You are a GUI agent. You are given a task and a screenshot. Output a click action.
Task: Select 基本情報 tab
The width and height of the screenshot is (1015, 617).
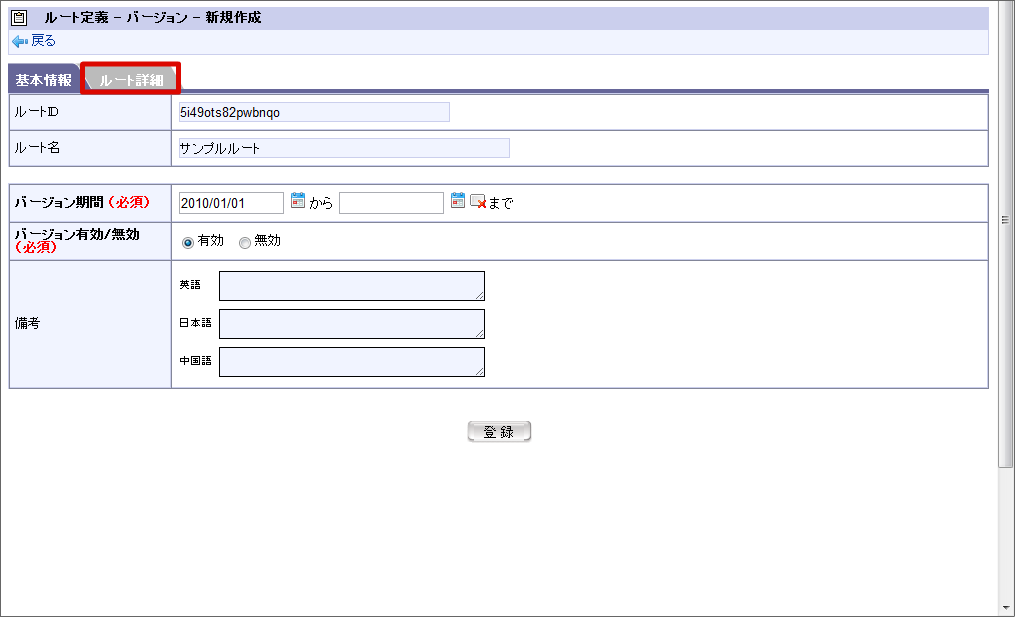pos(43,80)
